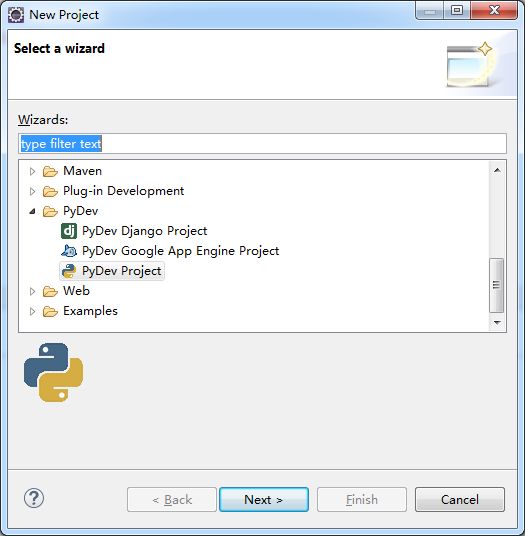The image size is (525, 536).
Task: Click the Next button
Action: (x=264, y=499)
